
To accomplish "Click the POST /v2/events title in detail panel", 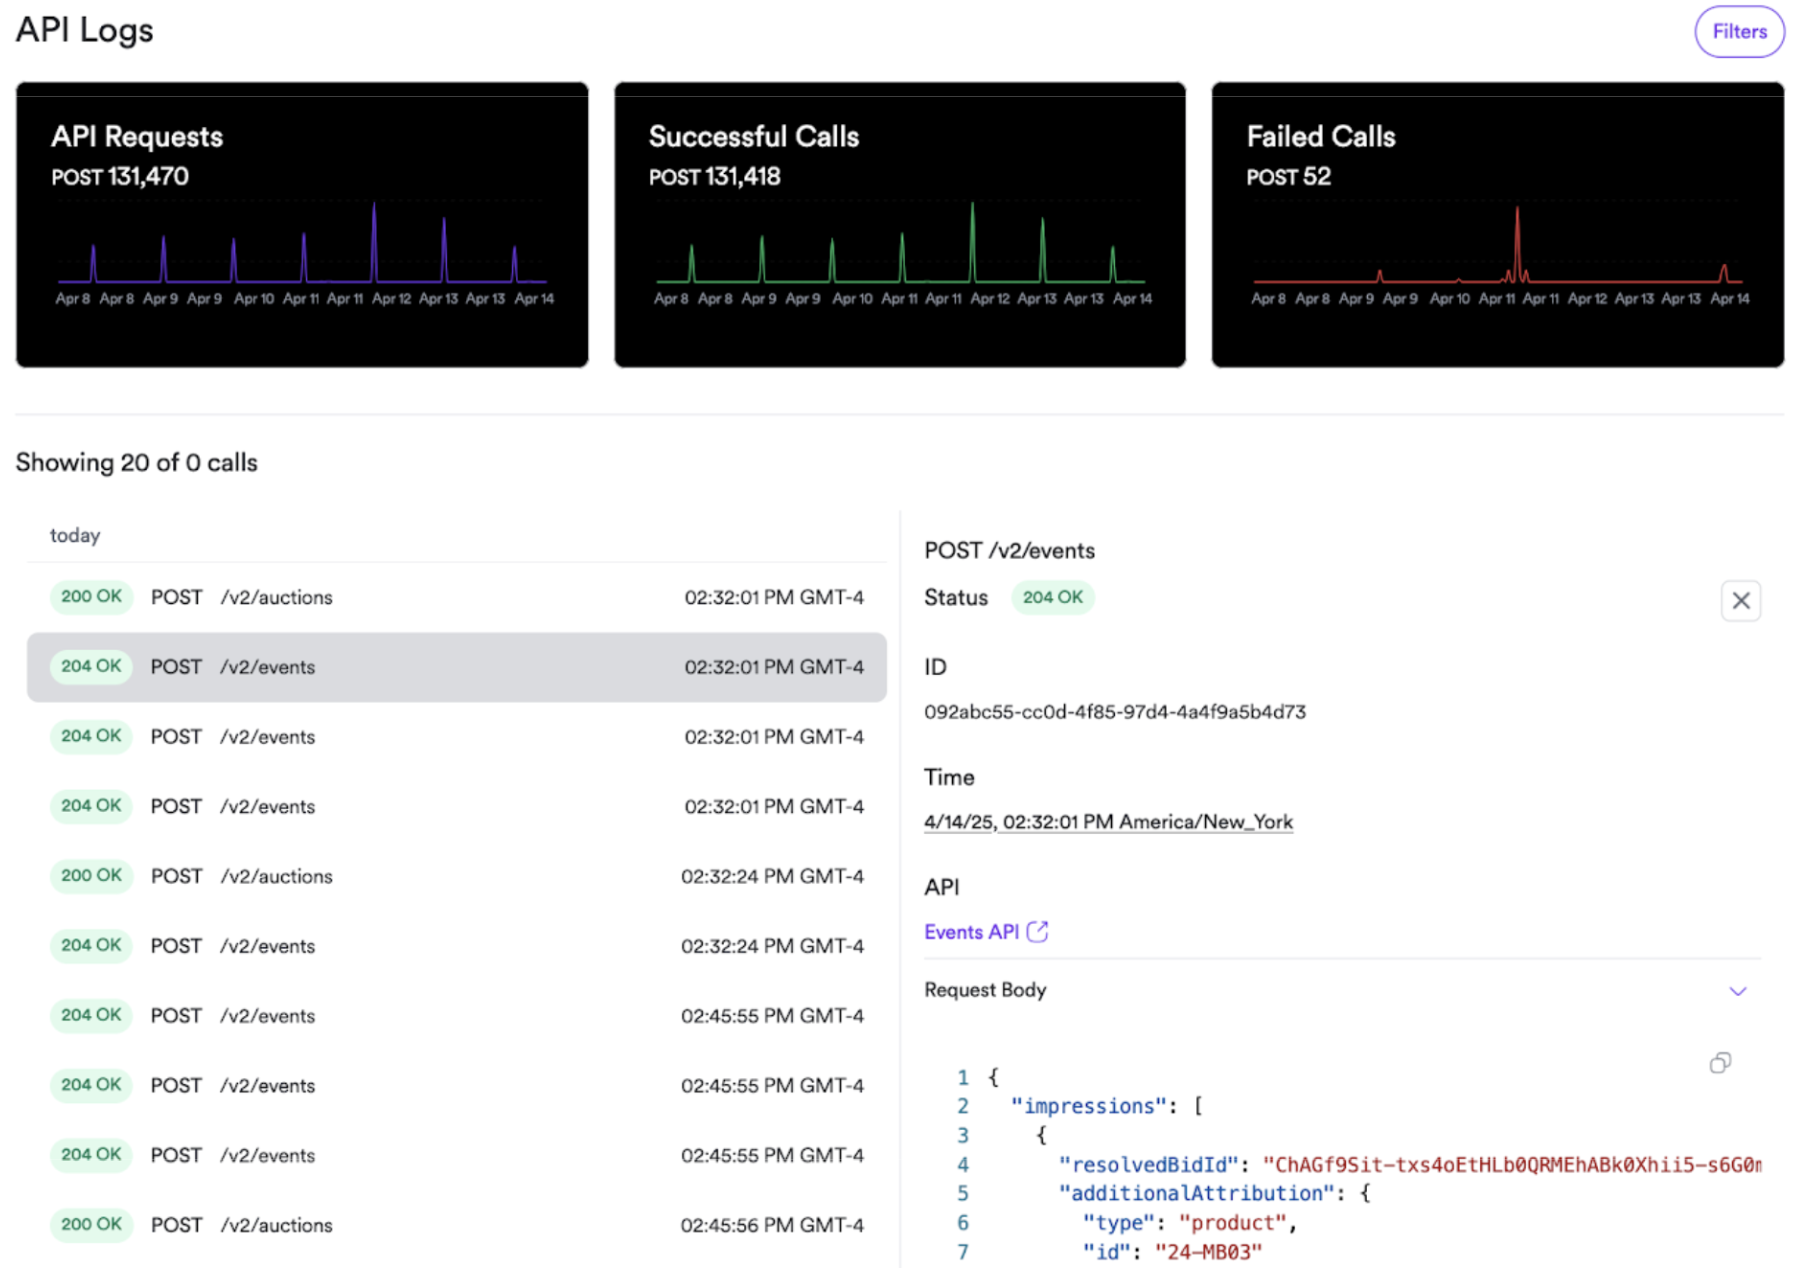I will [1009, 549].
